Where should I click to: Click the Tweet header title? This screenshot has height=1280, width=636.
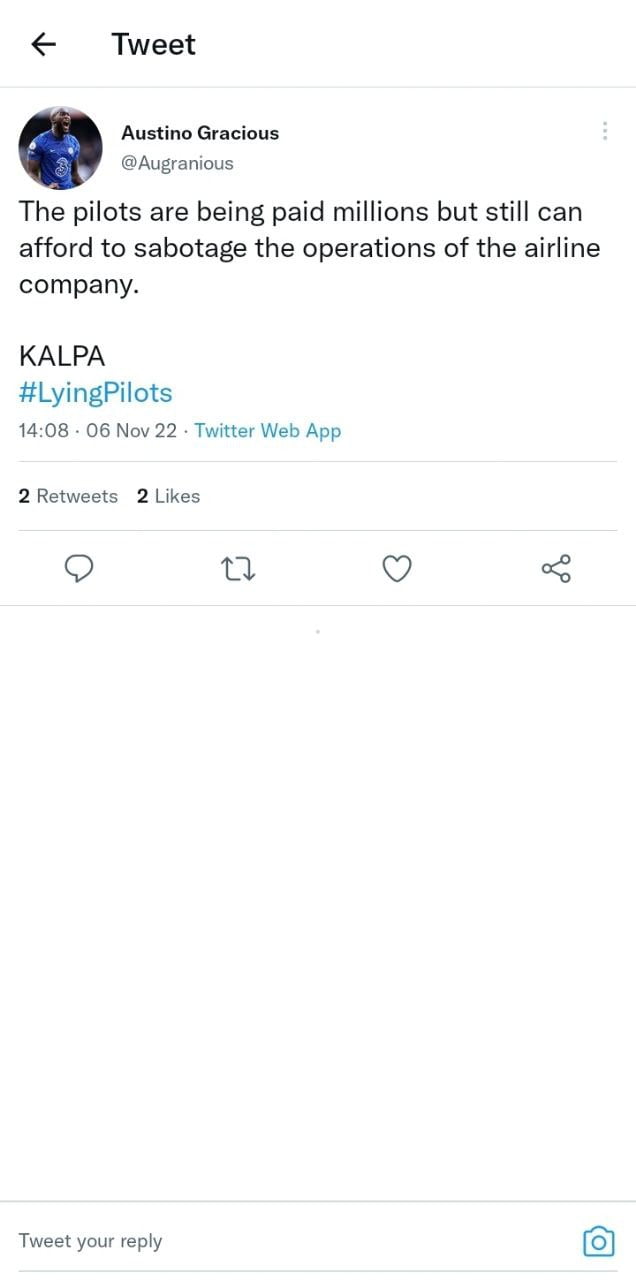(x=153, y=45)
